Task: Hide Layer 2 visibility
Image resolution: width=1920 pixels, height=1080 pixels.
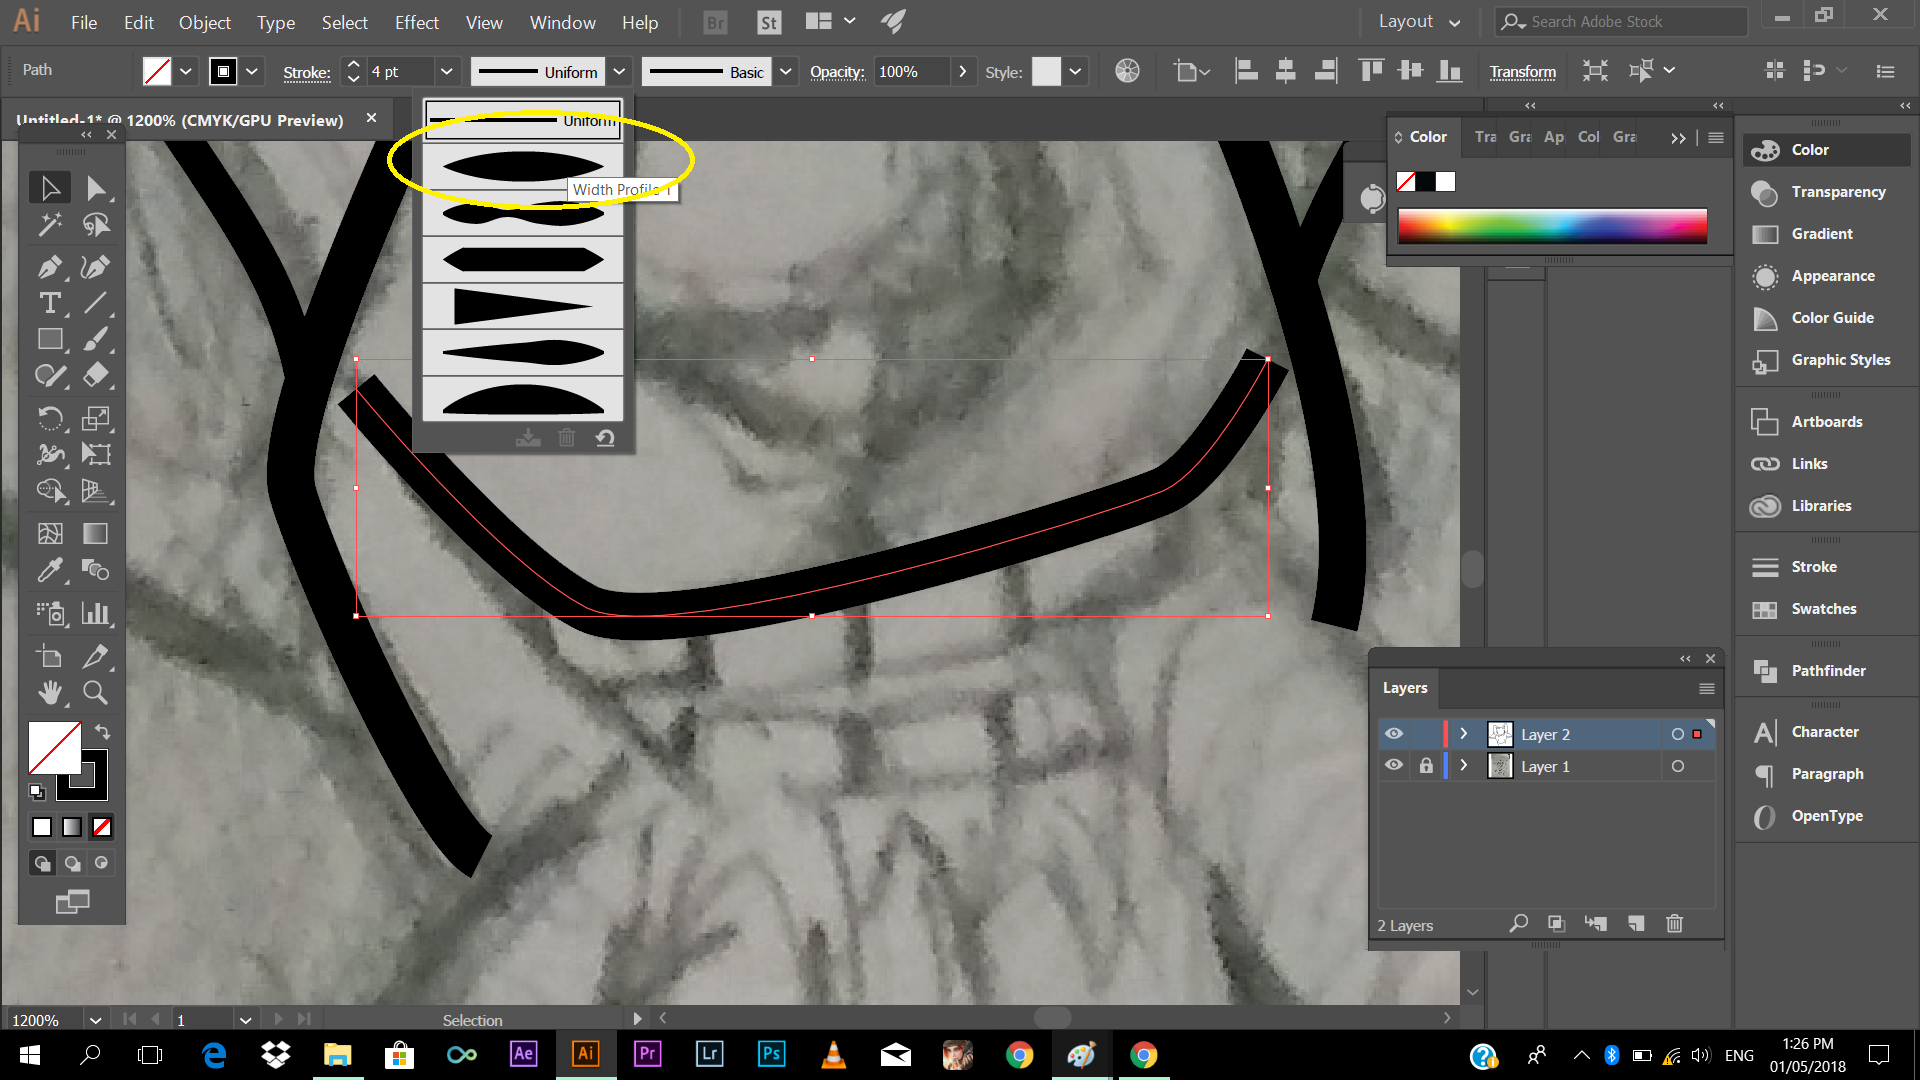Action: [x=1394, y=734]
